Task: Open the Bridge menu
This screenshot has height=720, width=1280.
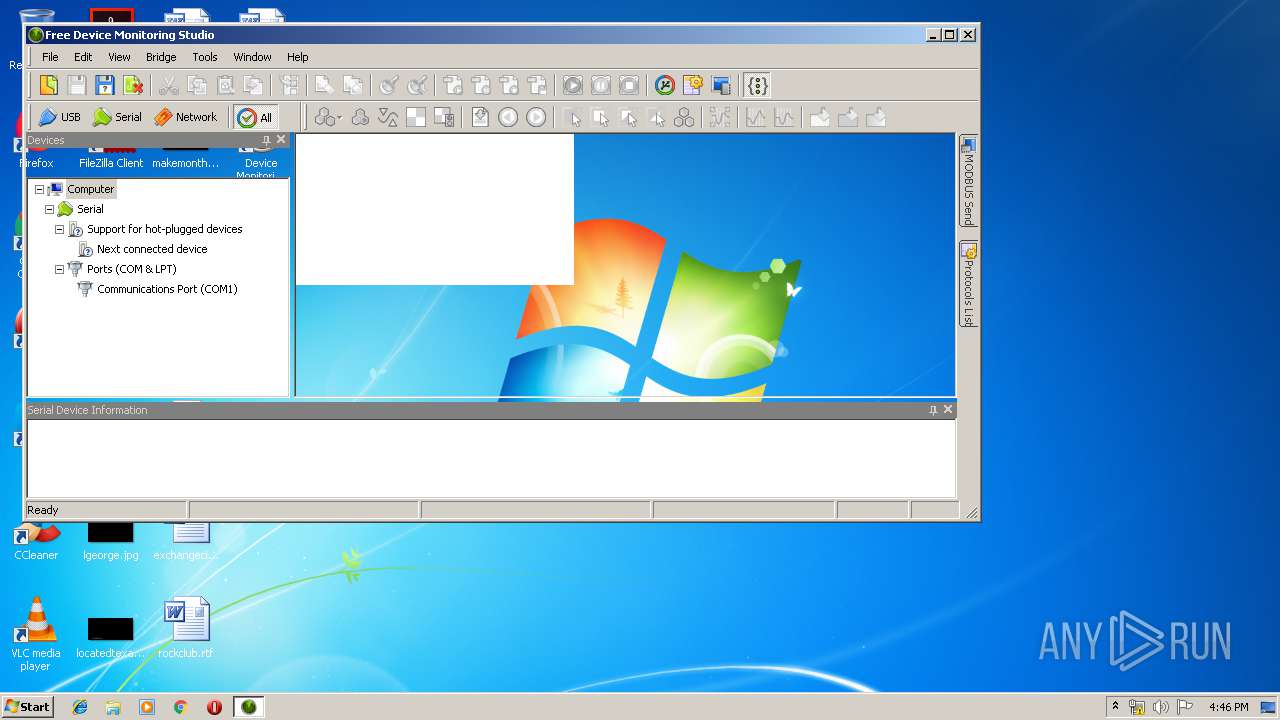Action: pos(161,57)
